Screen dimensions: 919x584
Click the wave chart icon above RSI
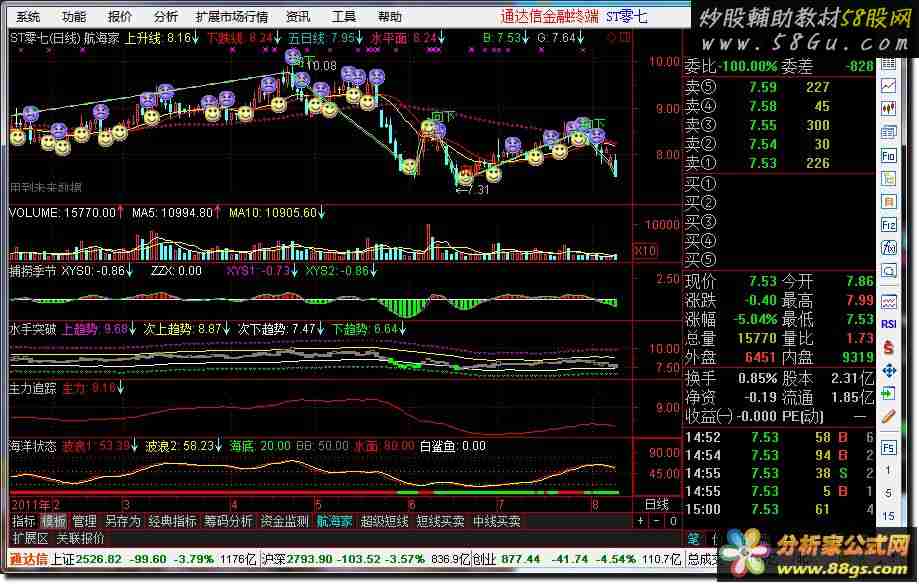coord(889,302)
